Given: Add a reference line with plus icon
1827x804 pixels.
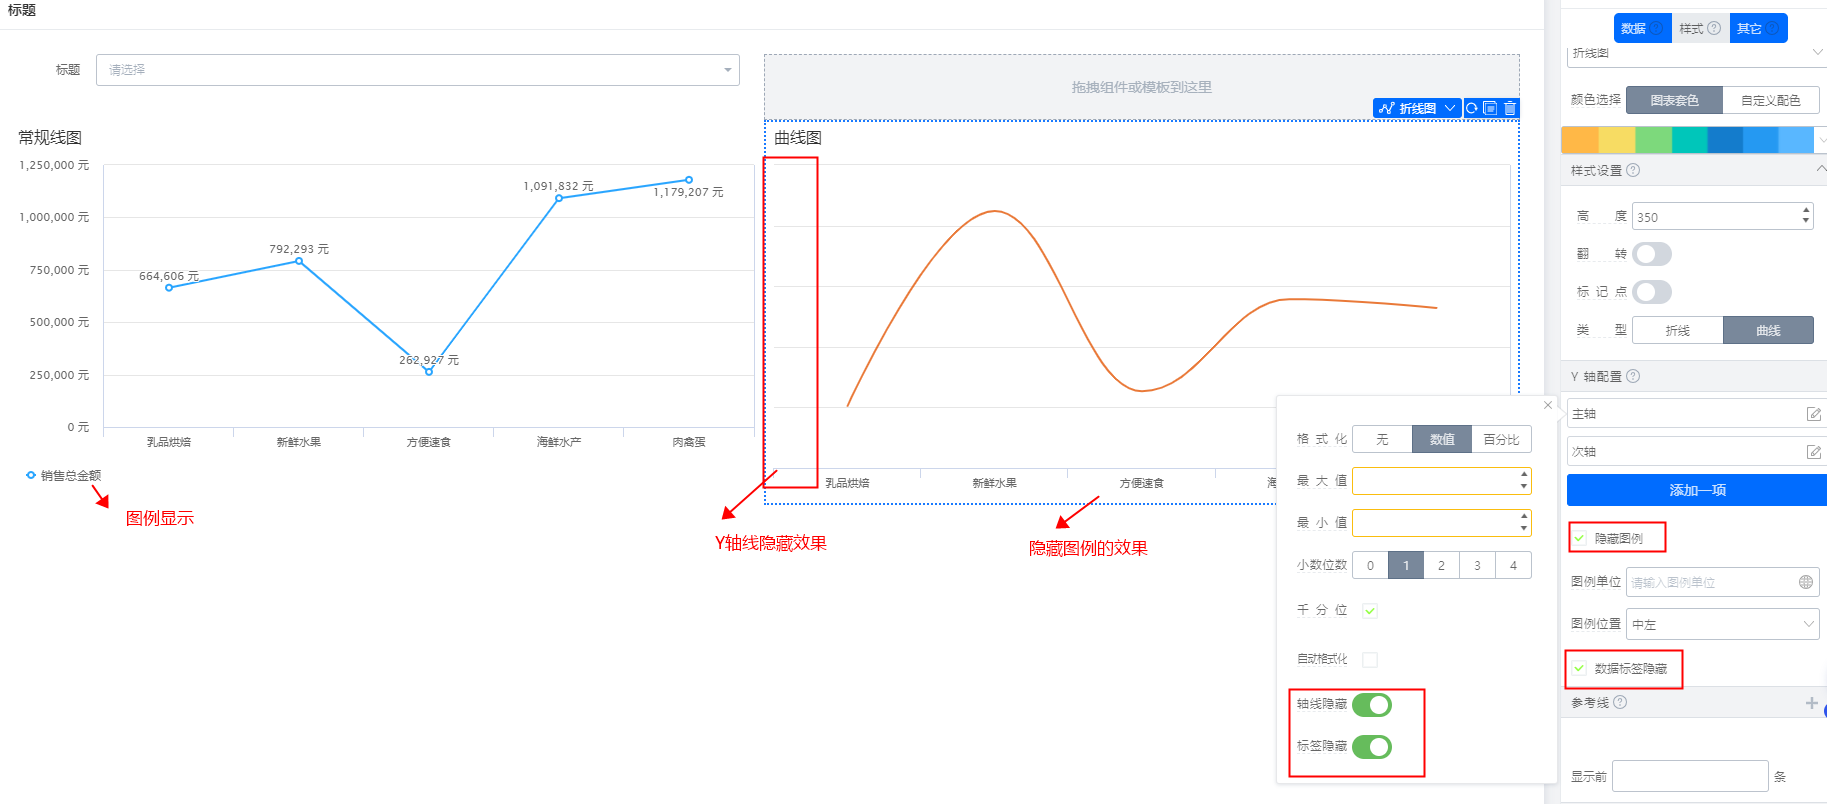Looking at the screenshot, I should click(x=1811, y=703).
